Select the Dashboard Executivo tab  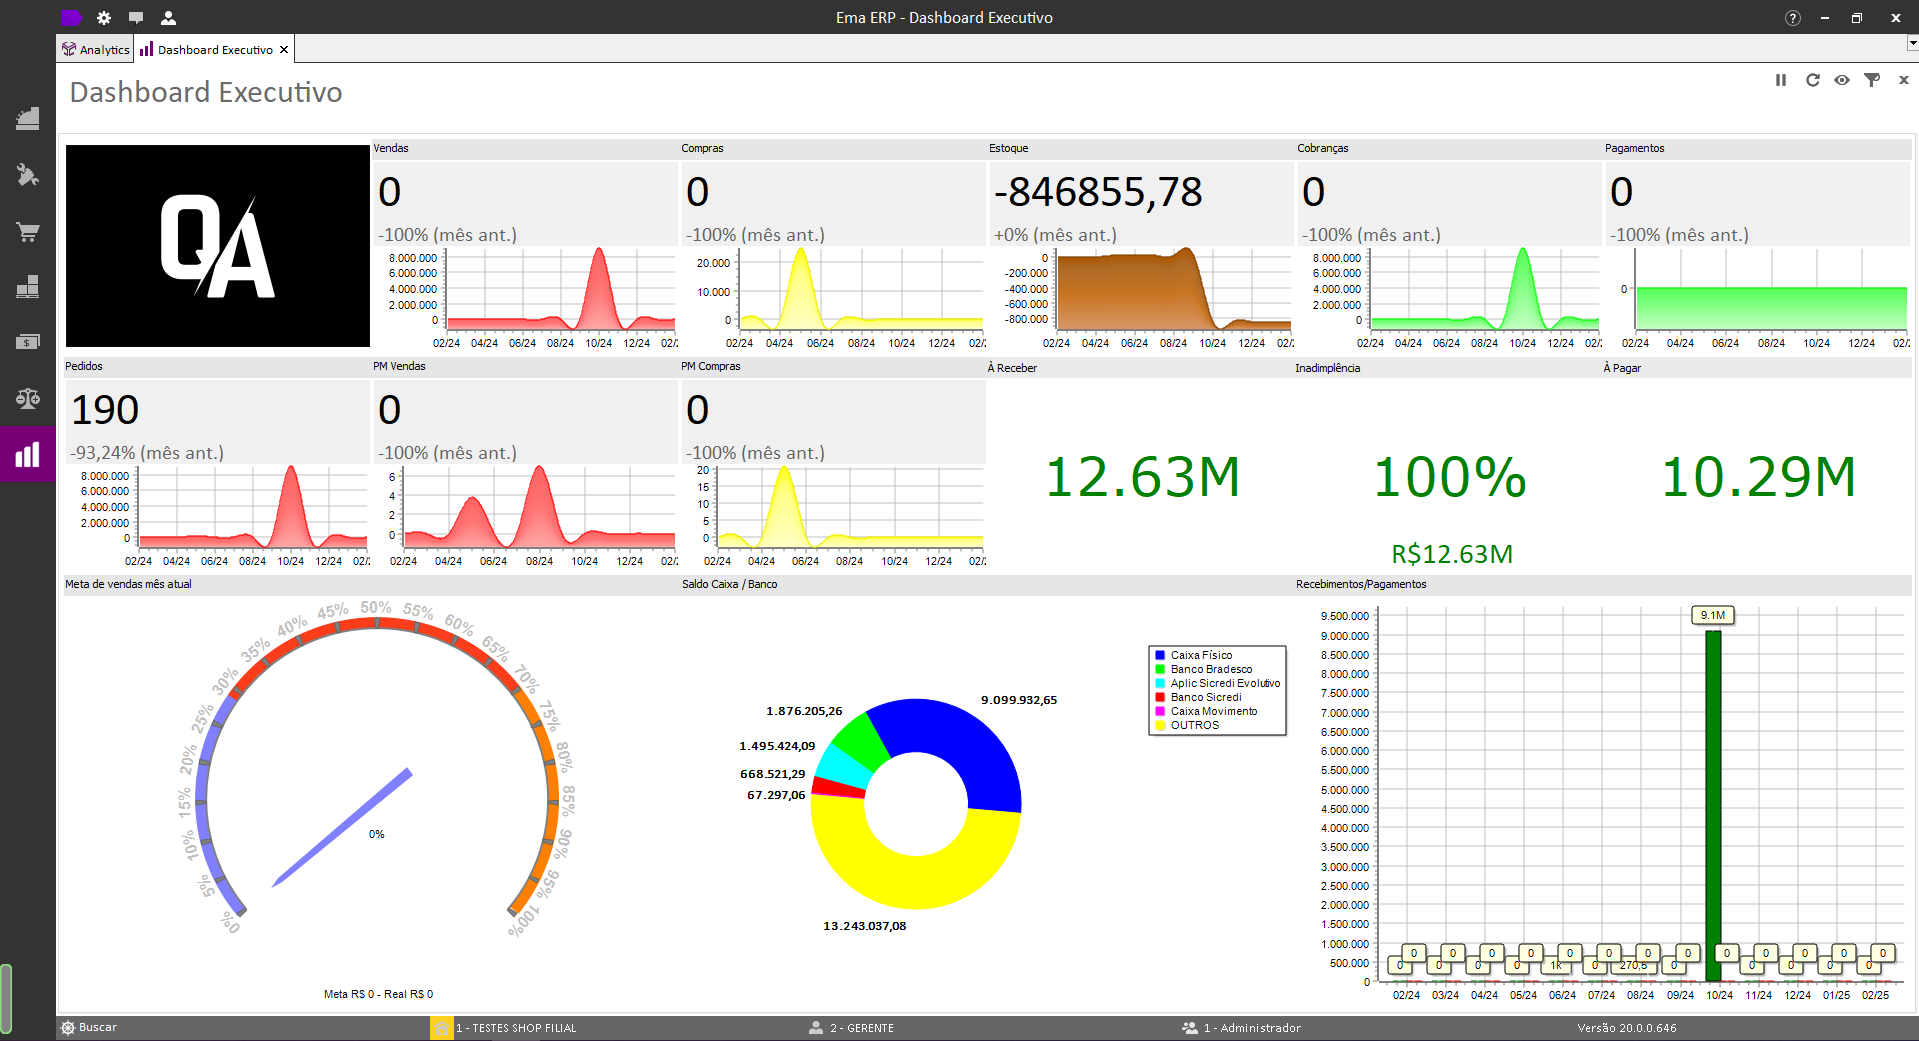(214, 49)
